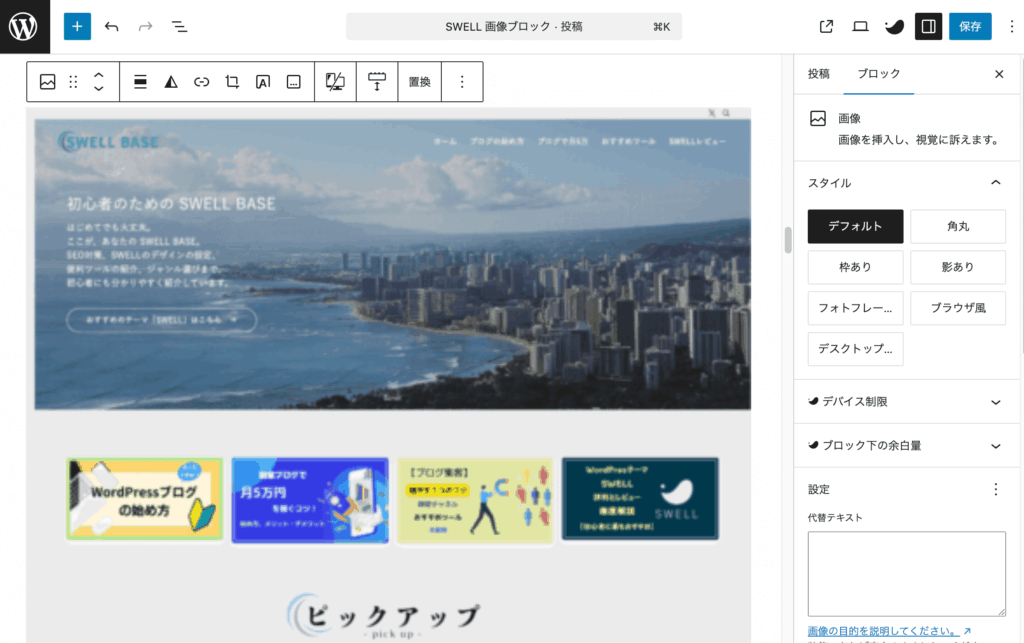The width and height of the screenshot is (1024, 643).
Task: Open the image width adjustment icon
Action: [x=376, y=82]
